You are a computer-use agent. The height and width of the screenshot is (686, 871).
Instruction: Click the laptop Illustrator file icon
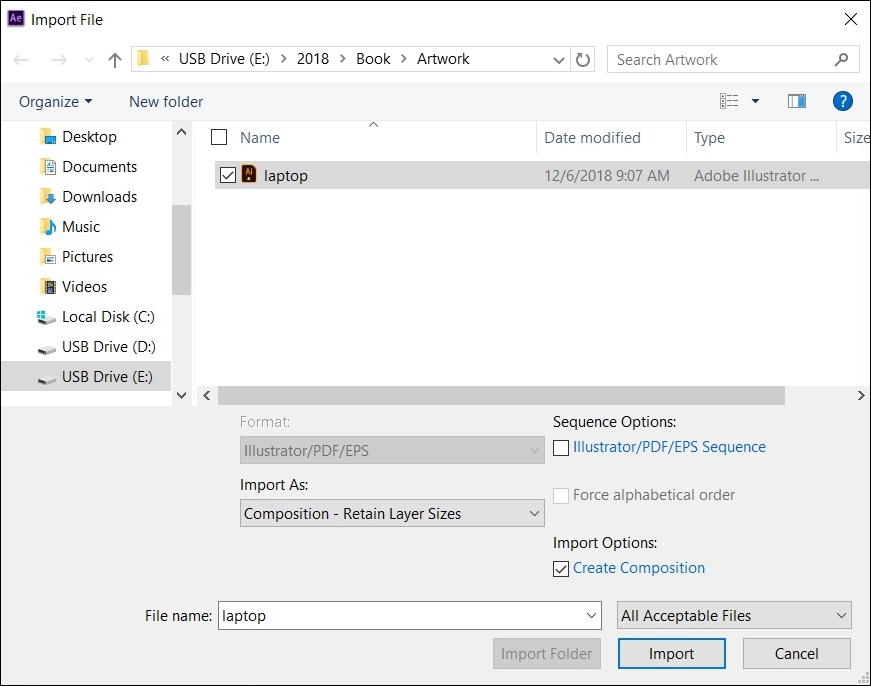pyautogui.click(x=249, y=174)
